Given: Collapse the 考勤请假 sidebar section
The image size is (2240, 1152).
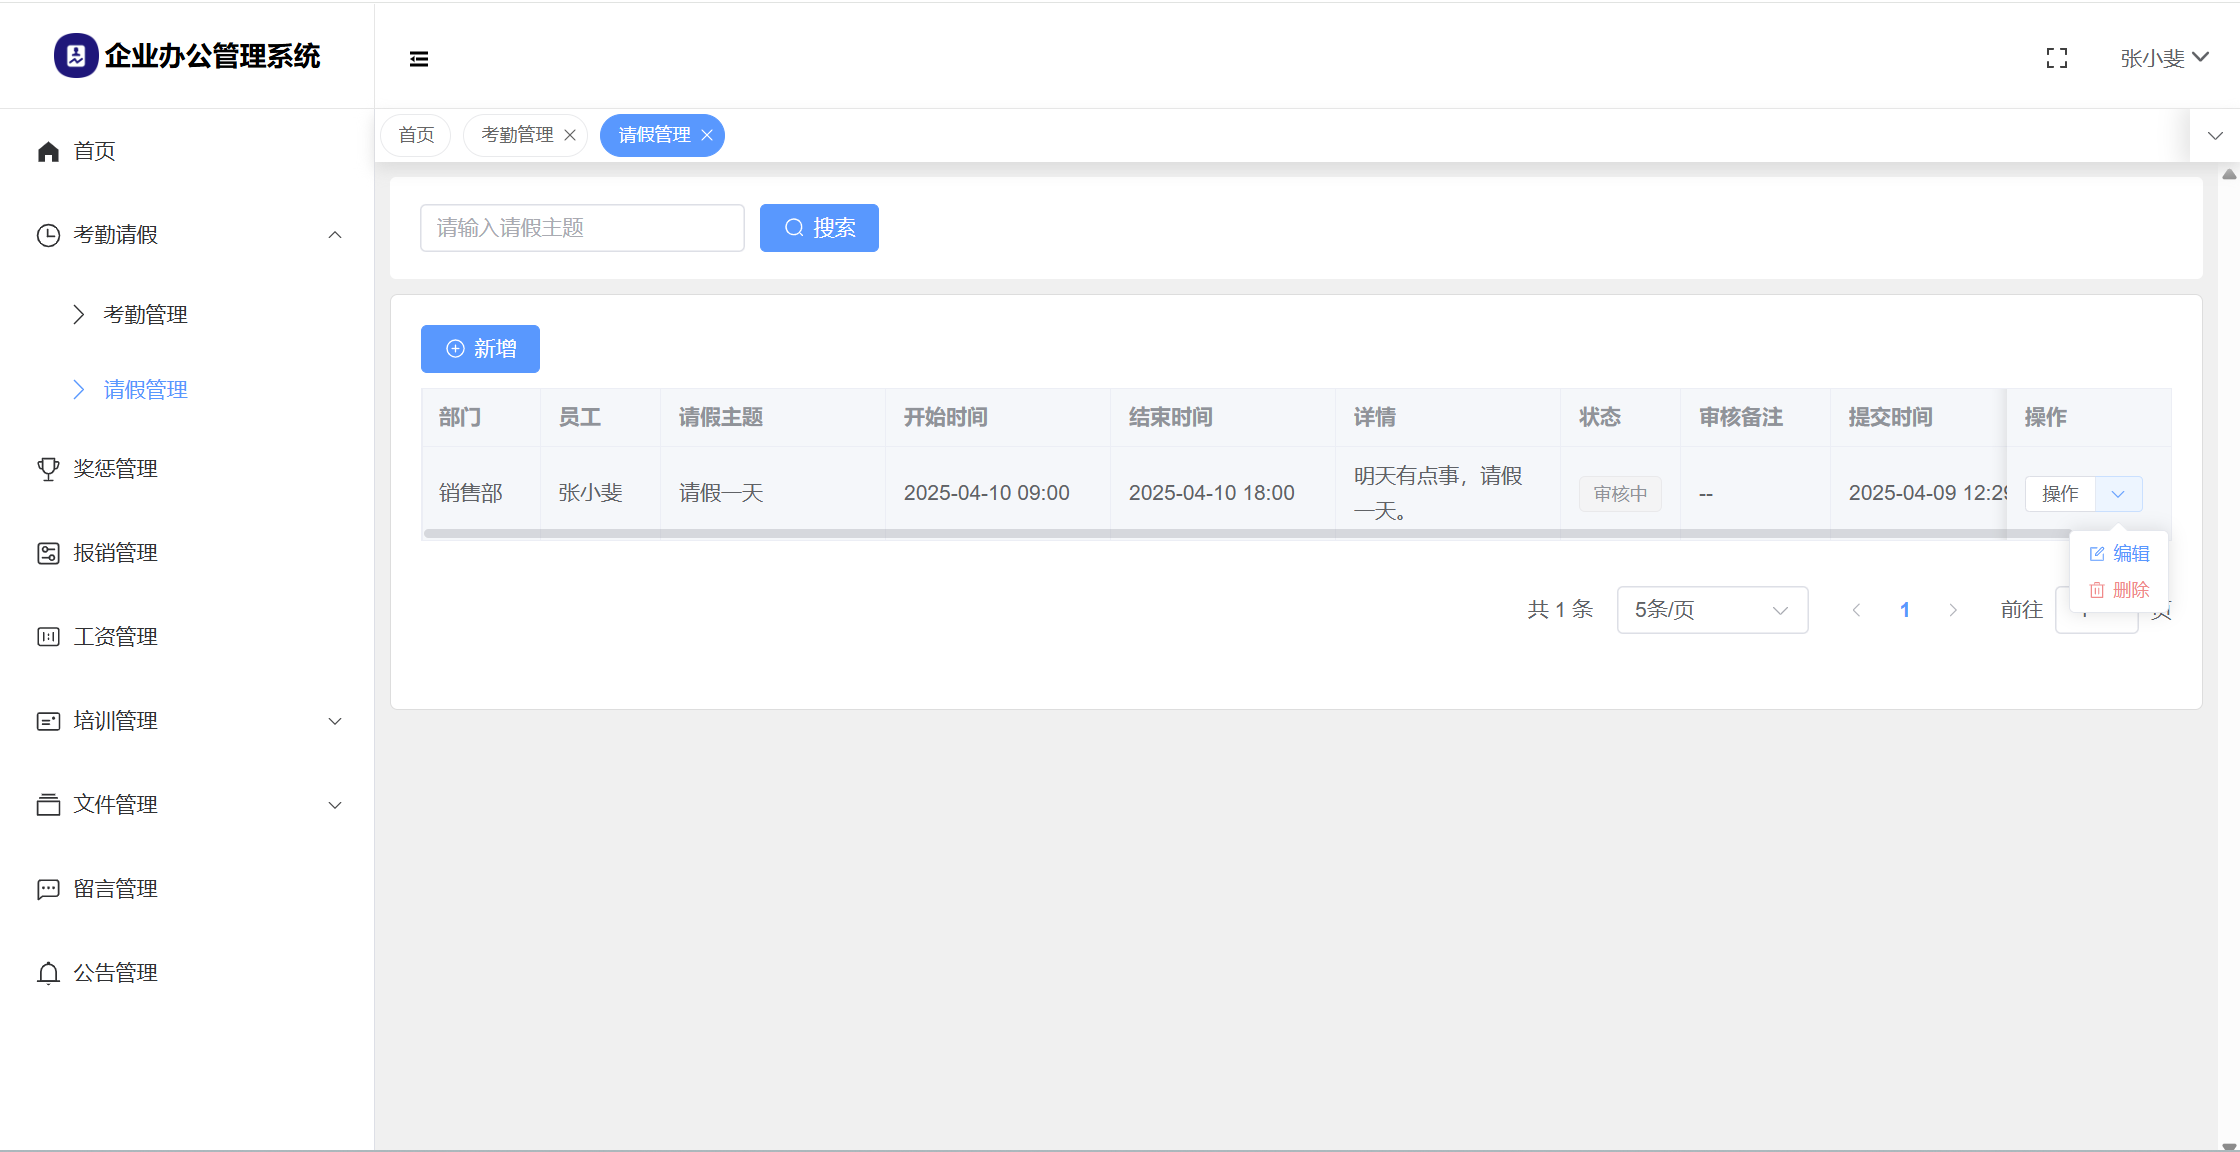Looking at the screenshot, I should (x=335, y=235).
